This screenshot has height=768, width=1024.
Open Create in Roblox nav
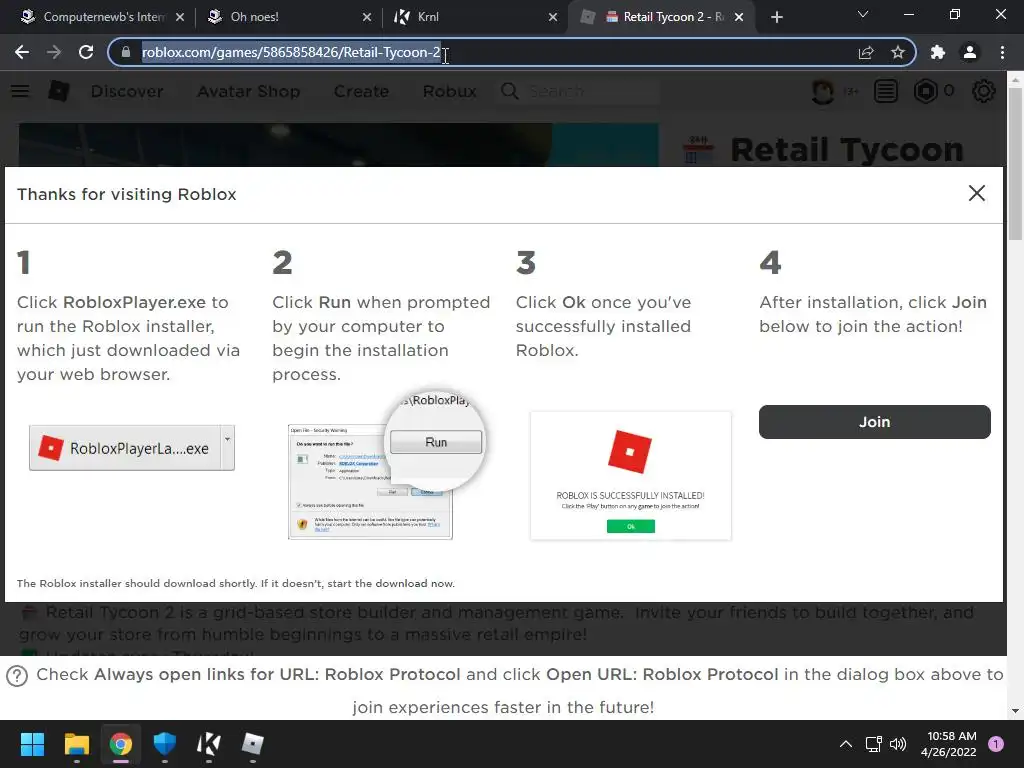pos(361,91)
